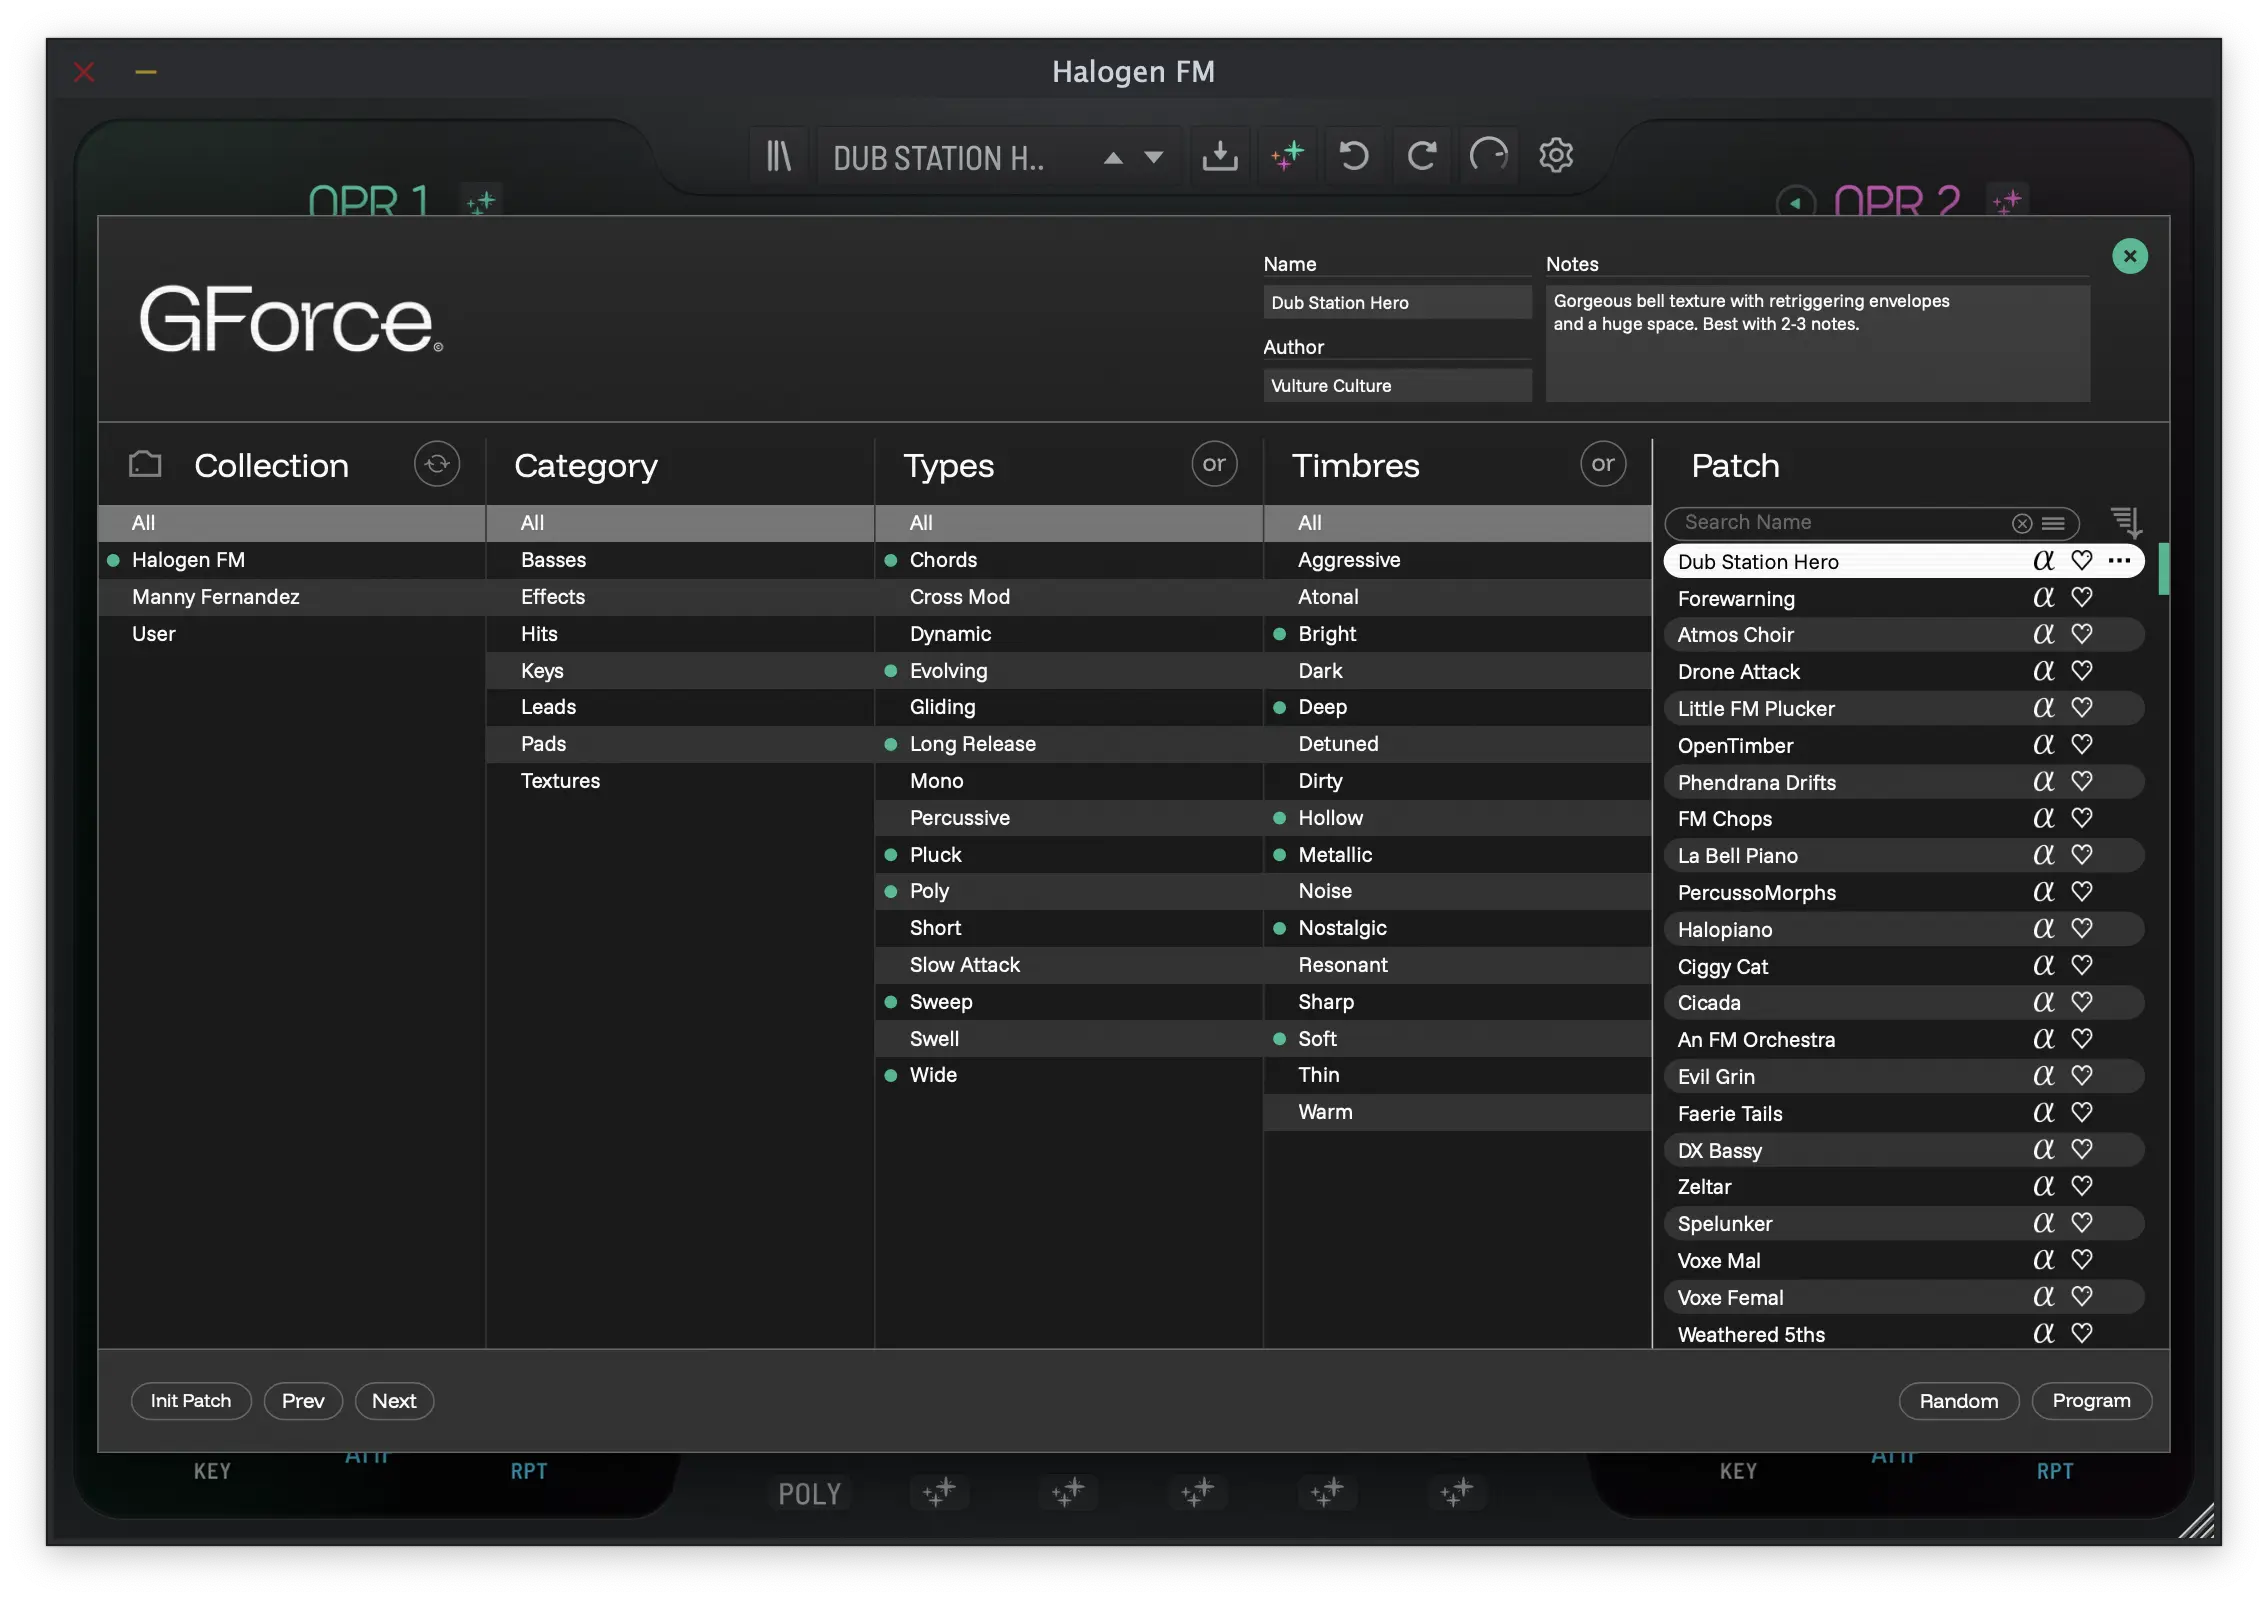The image size is (2268, 1600).
Task: Click sparkle icon next to OPR 1
Action: click(481, 202)
